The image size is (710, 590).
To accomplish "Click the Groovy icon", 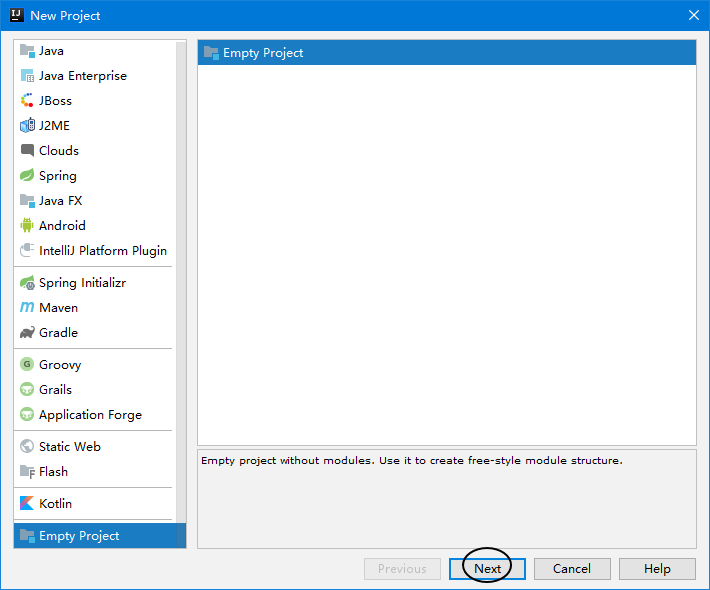I will 27,365.
